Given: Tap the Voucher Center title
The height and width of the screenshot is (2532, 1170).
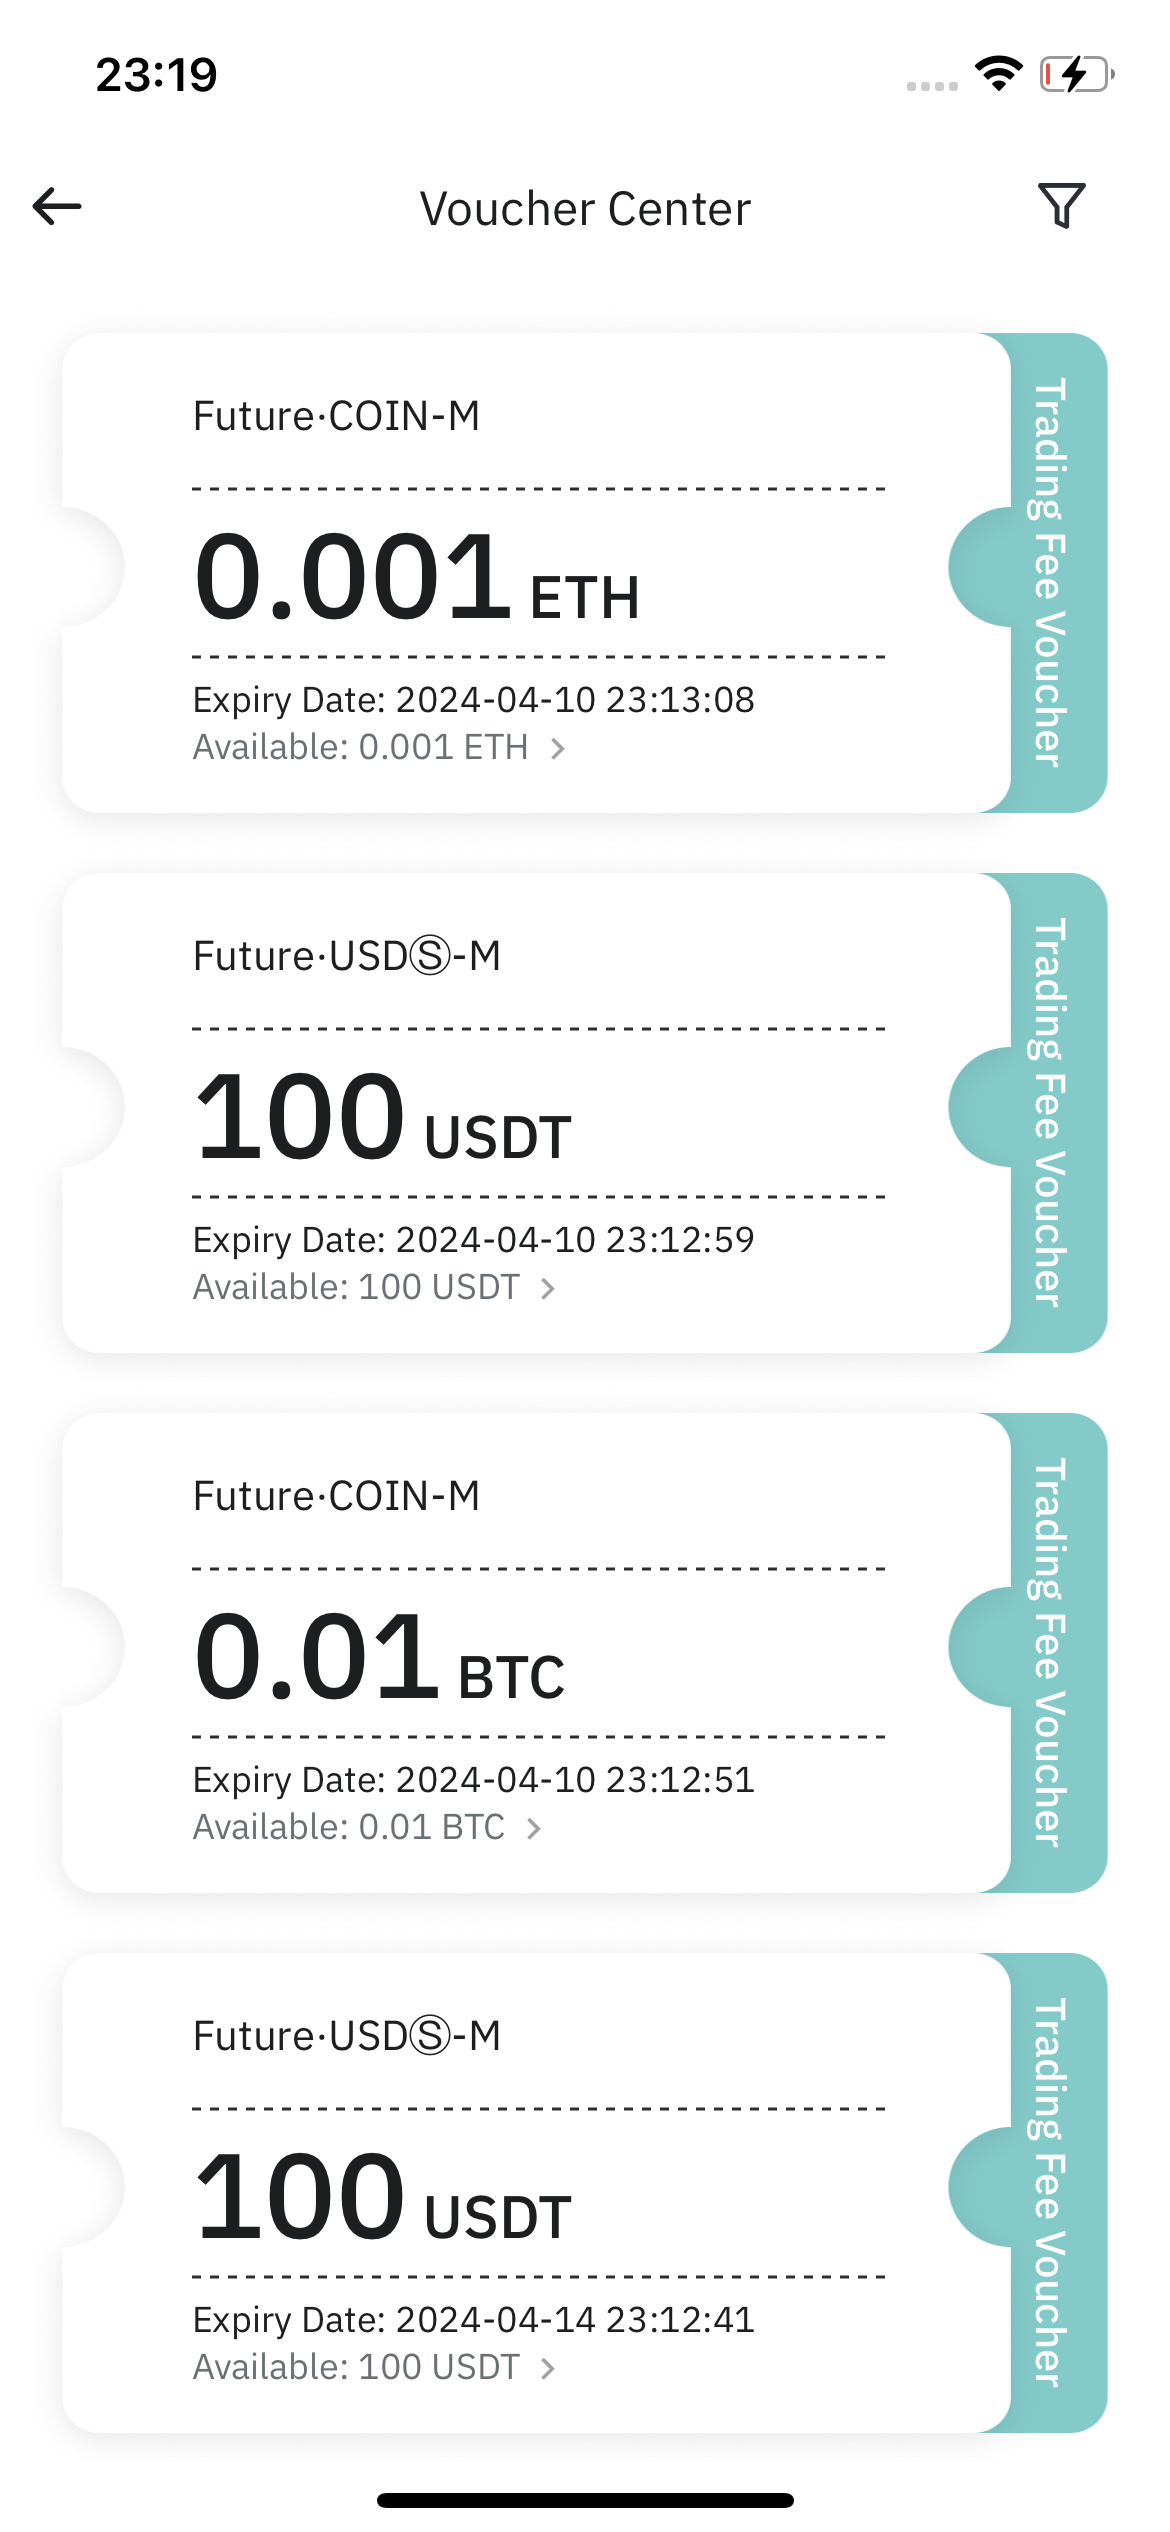Looking at the screenshot, I should [x=585, y=209].
